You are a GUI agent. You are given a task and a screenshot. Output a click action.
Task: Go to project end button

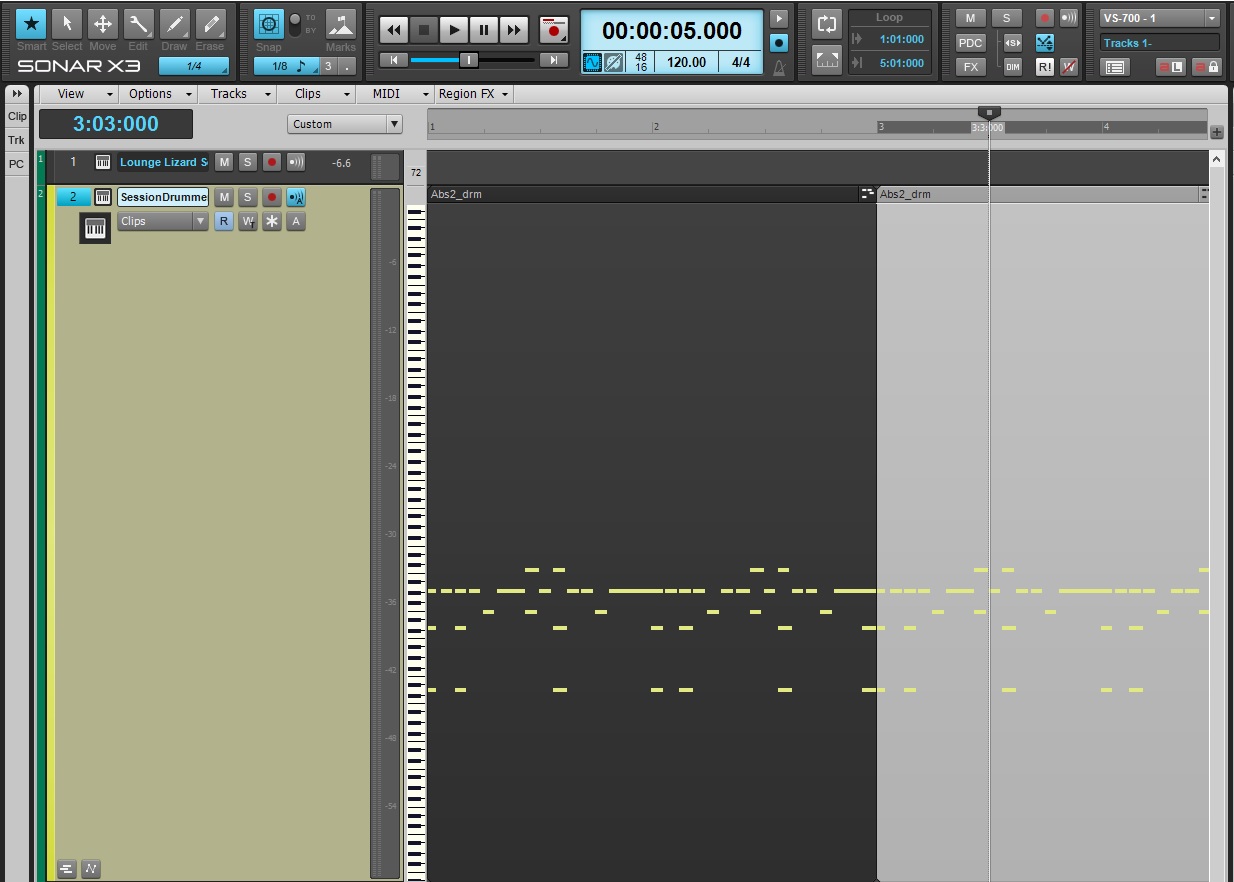click(554, 61)
